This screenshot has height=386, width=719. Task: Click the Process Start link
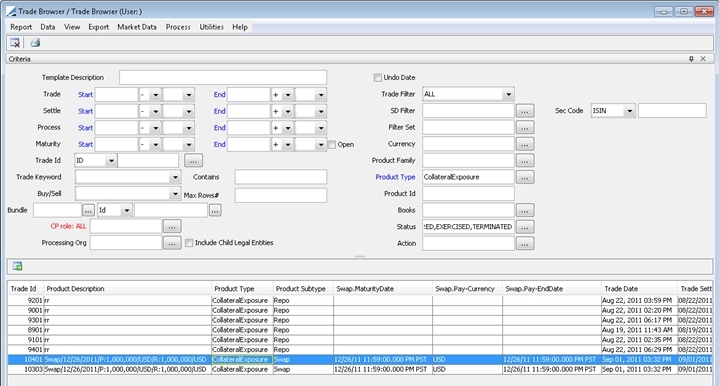pos(85,128)
